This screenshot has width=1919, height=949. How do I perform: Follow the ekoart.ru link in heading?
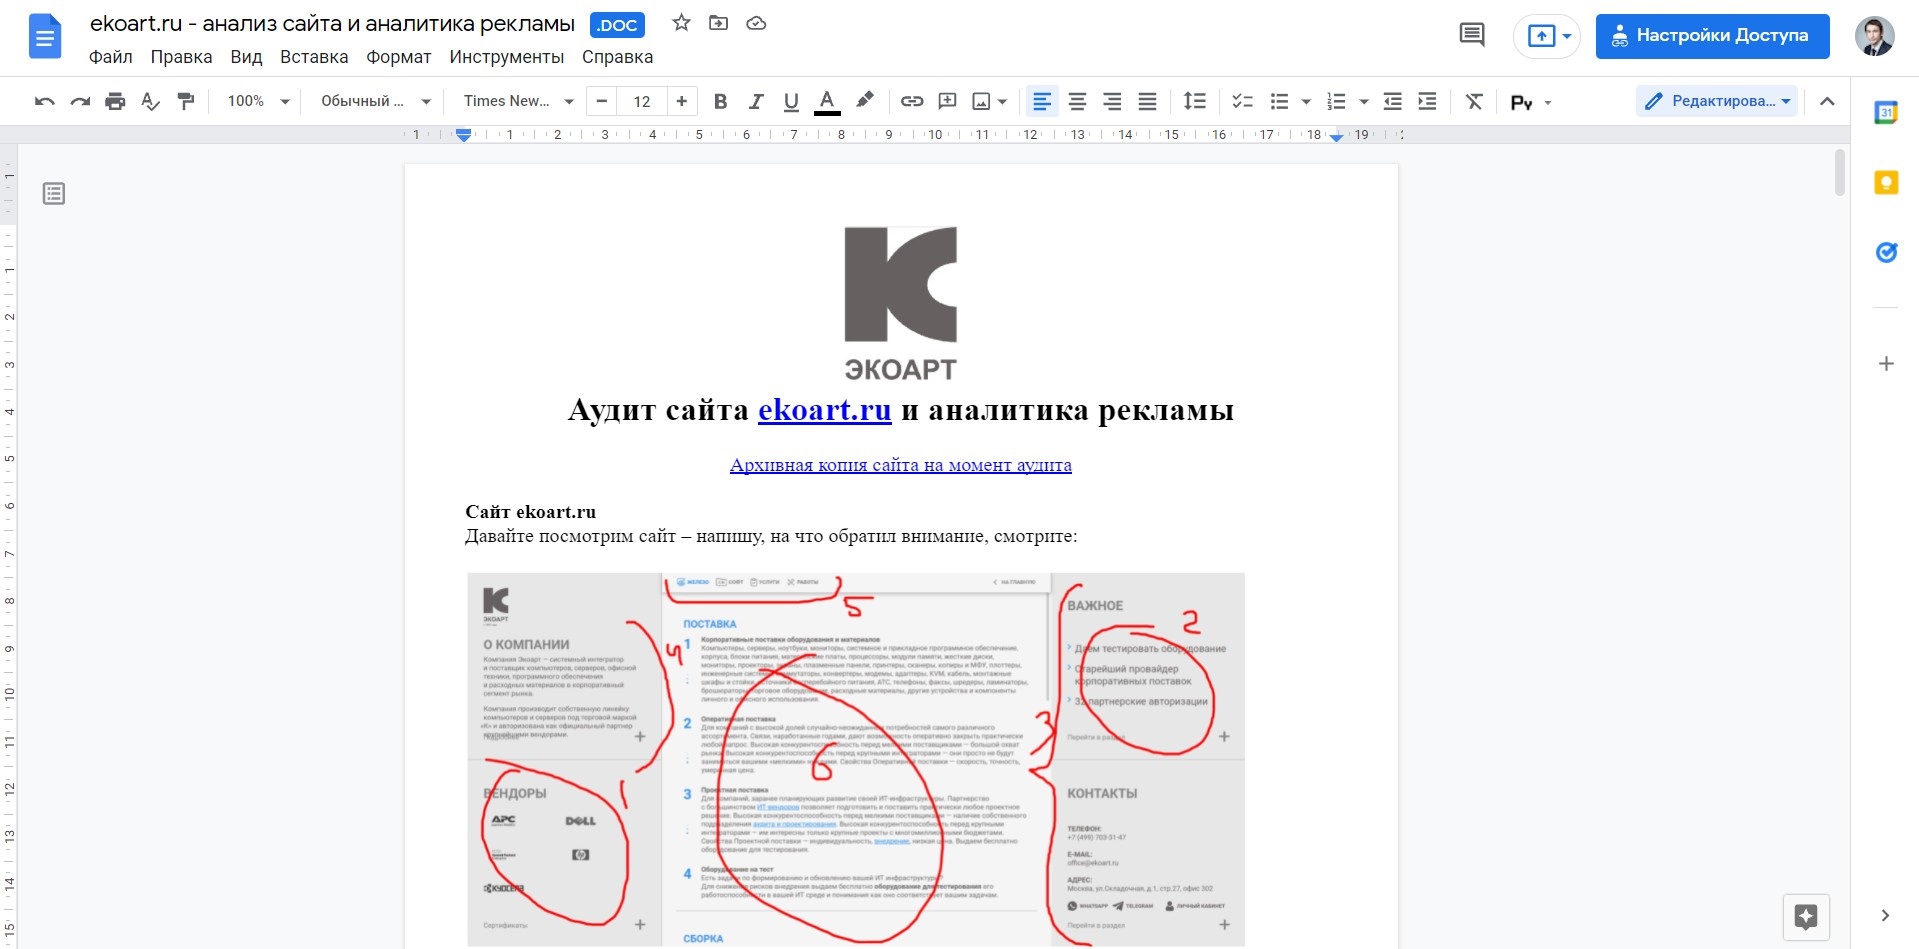pyautogui.click(x=824, y=410)
